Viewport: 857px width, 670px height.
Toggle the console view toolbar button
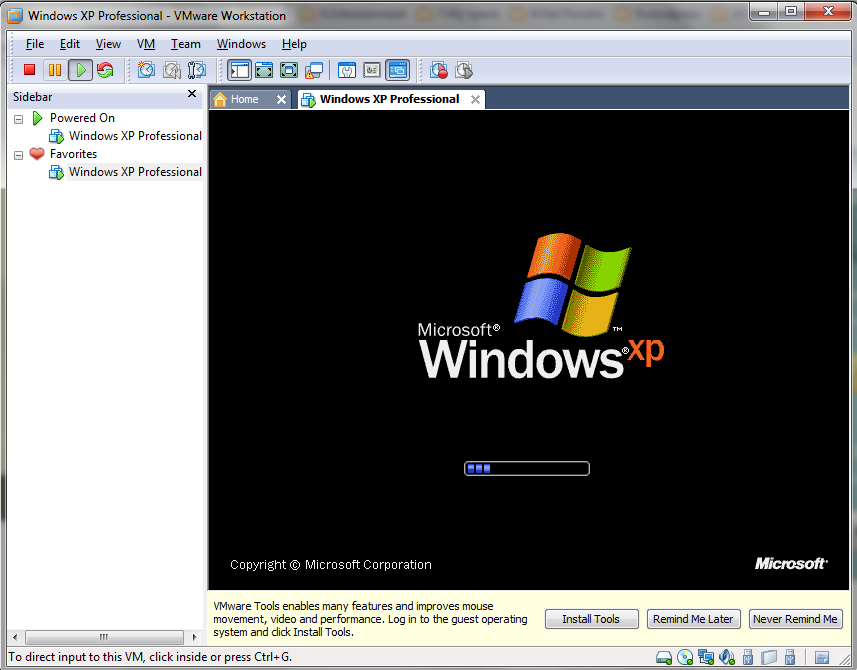pos(397,70)
